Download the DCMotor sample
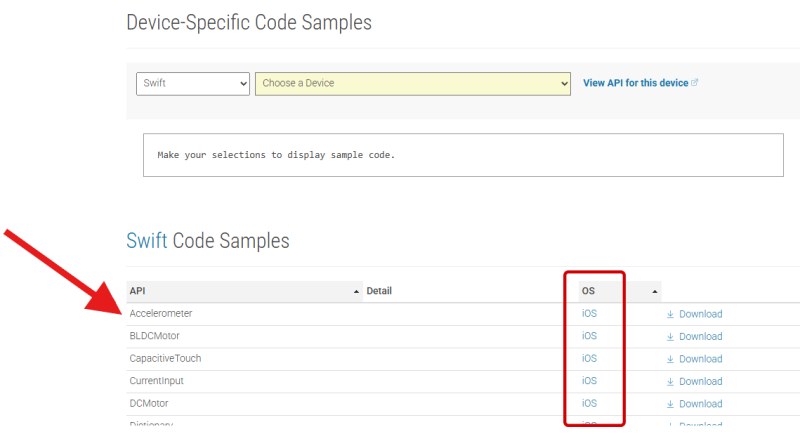Viewport: 800px width, 434px height. click(x=700, y=404)
